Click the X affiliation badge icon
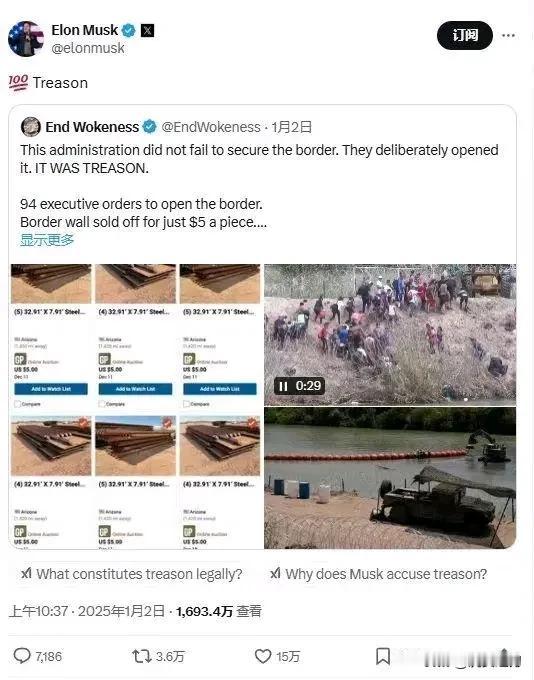The image size is (534, 680). click(147, 30)
